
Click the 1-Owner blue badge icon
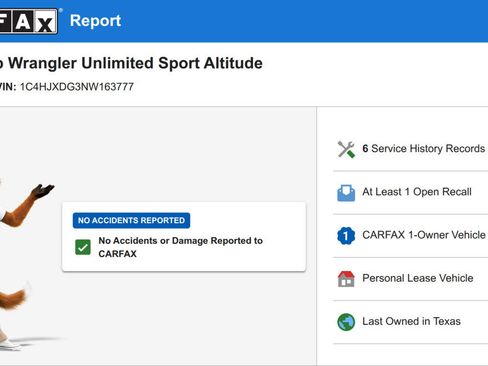346,236
